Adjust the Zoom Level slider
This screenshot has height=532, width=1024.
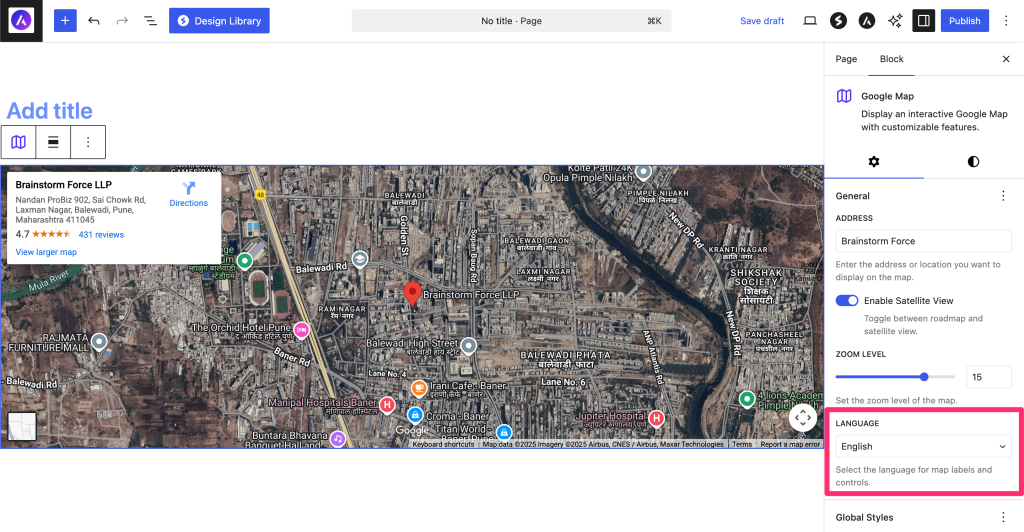coord(923,377)
